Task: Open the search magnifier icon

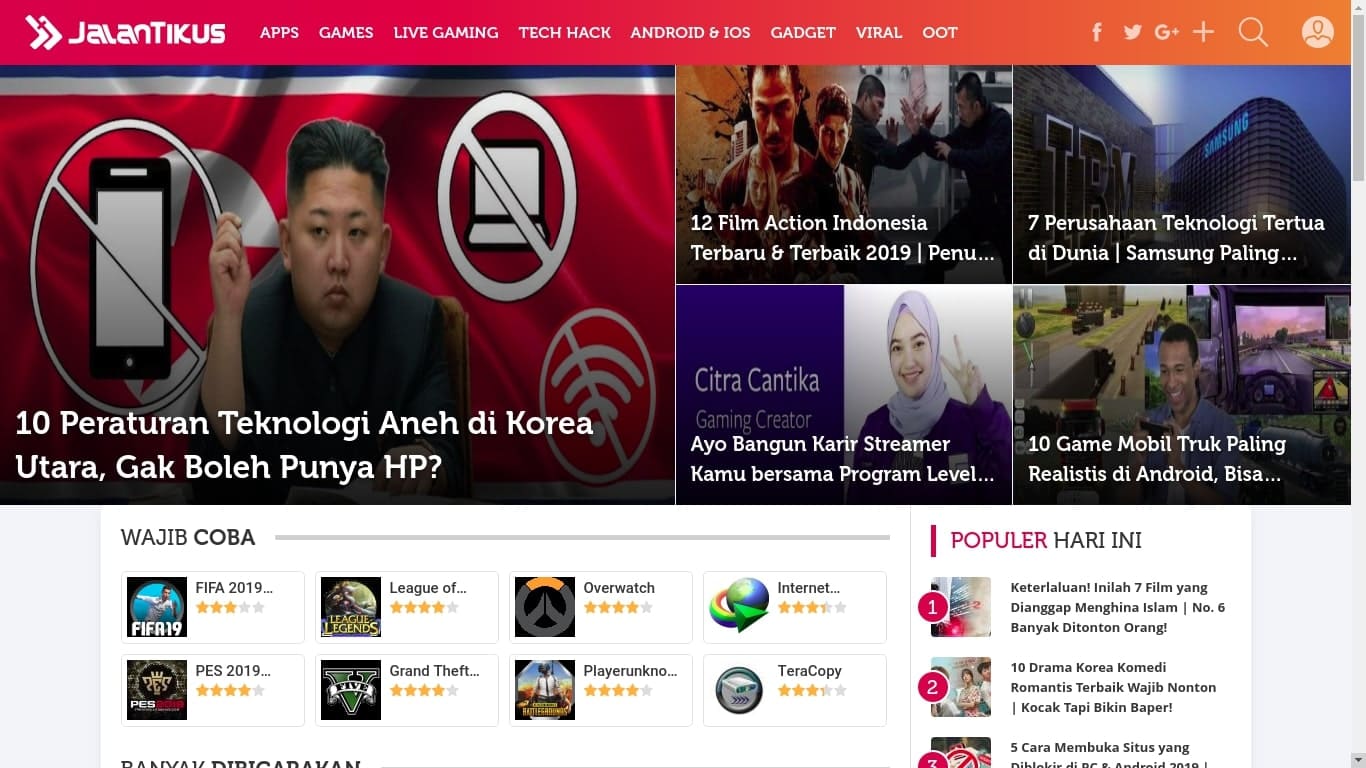Action: click(x=1253, y=32)
